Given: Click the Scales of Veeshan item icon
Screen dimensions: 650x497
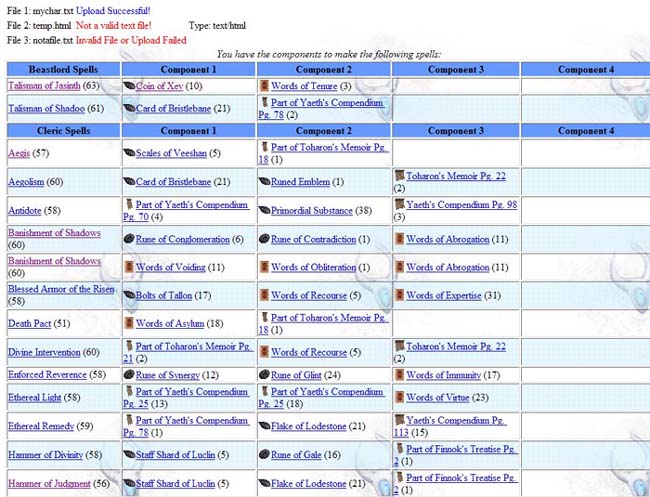Looking at the screenshot, I should pos(128,153).
